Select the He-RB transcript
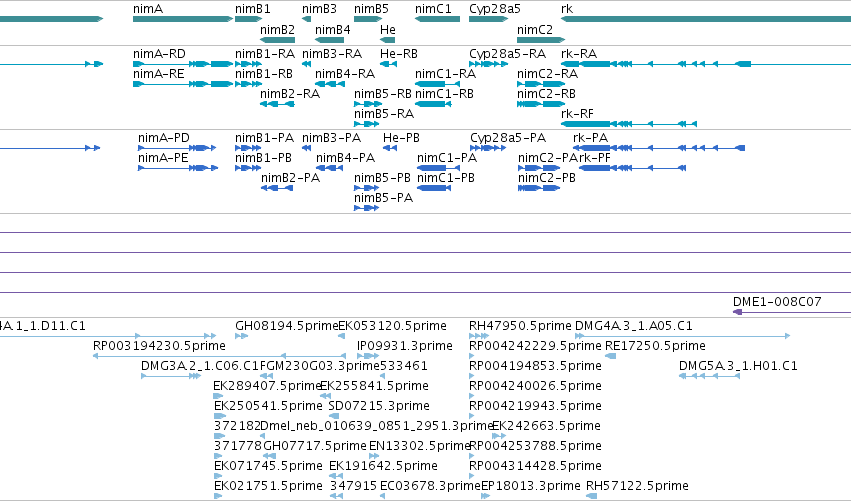Screen dimensions: 851x501 [388, 64]
